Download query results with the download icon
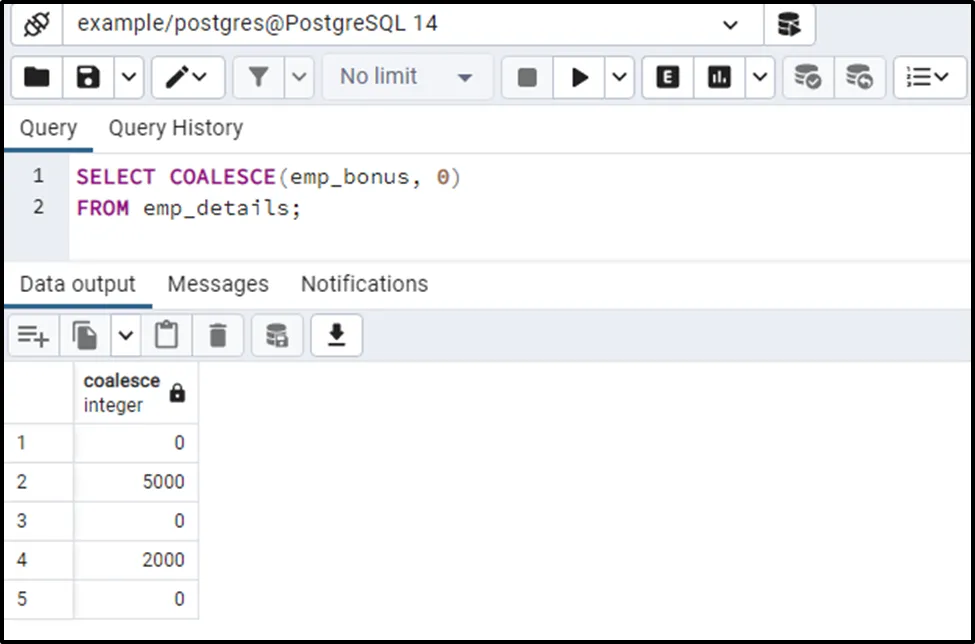975x644 pixels. [x=337, y=337]
